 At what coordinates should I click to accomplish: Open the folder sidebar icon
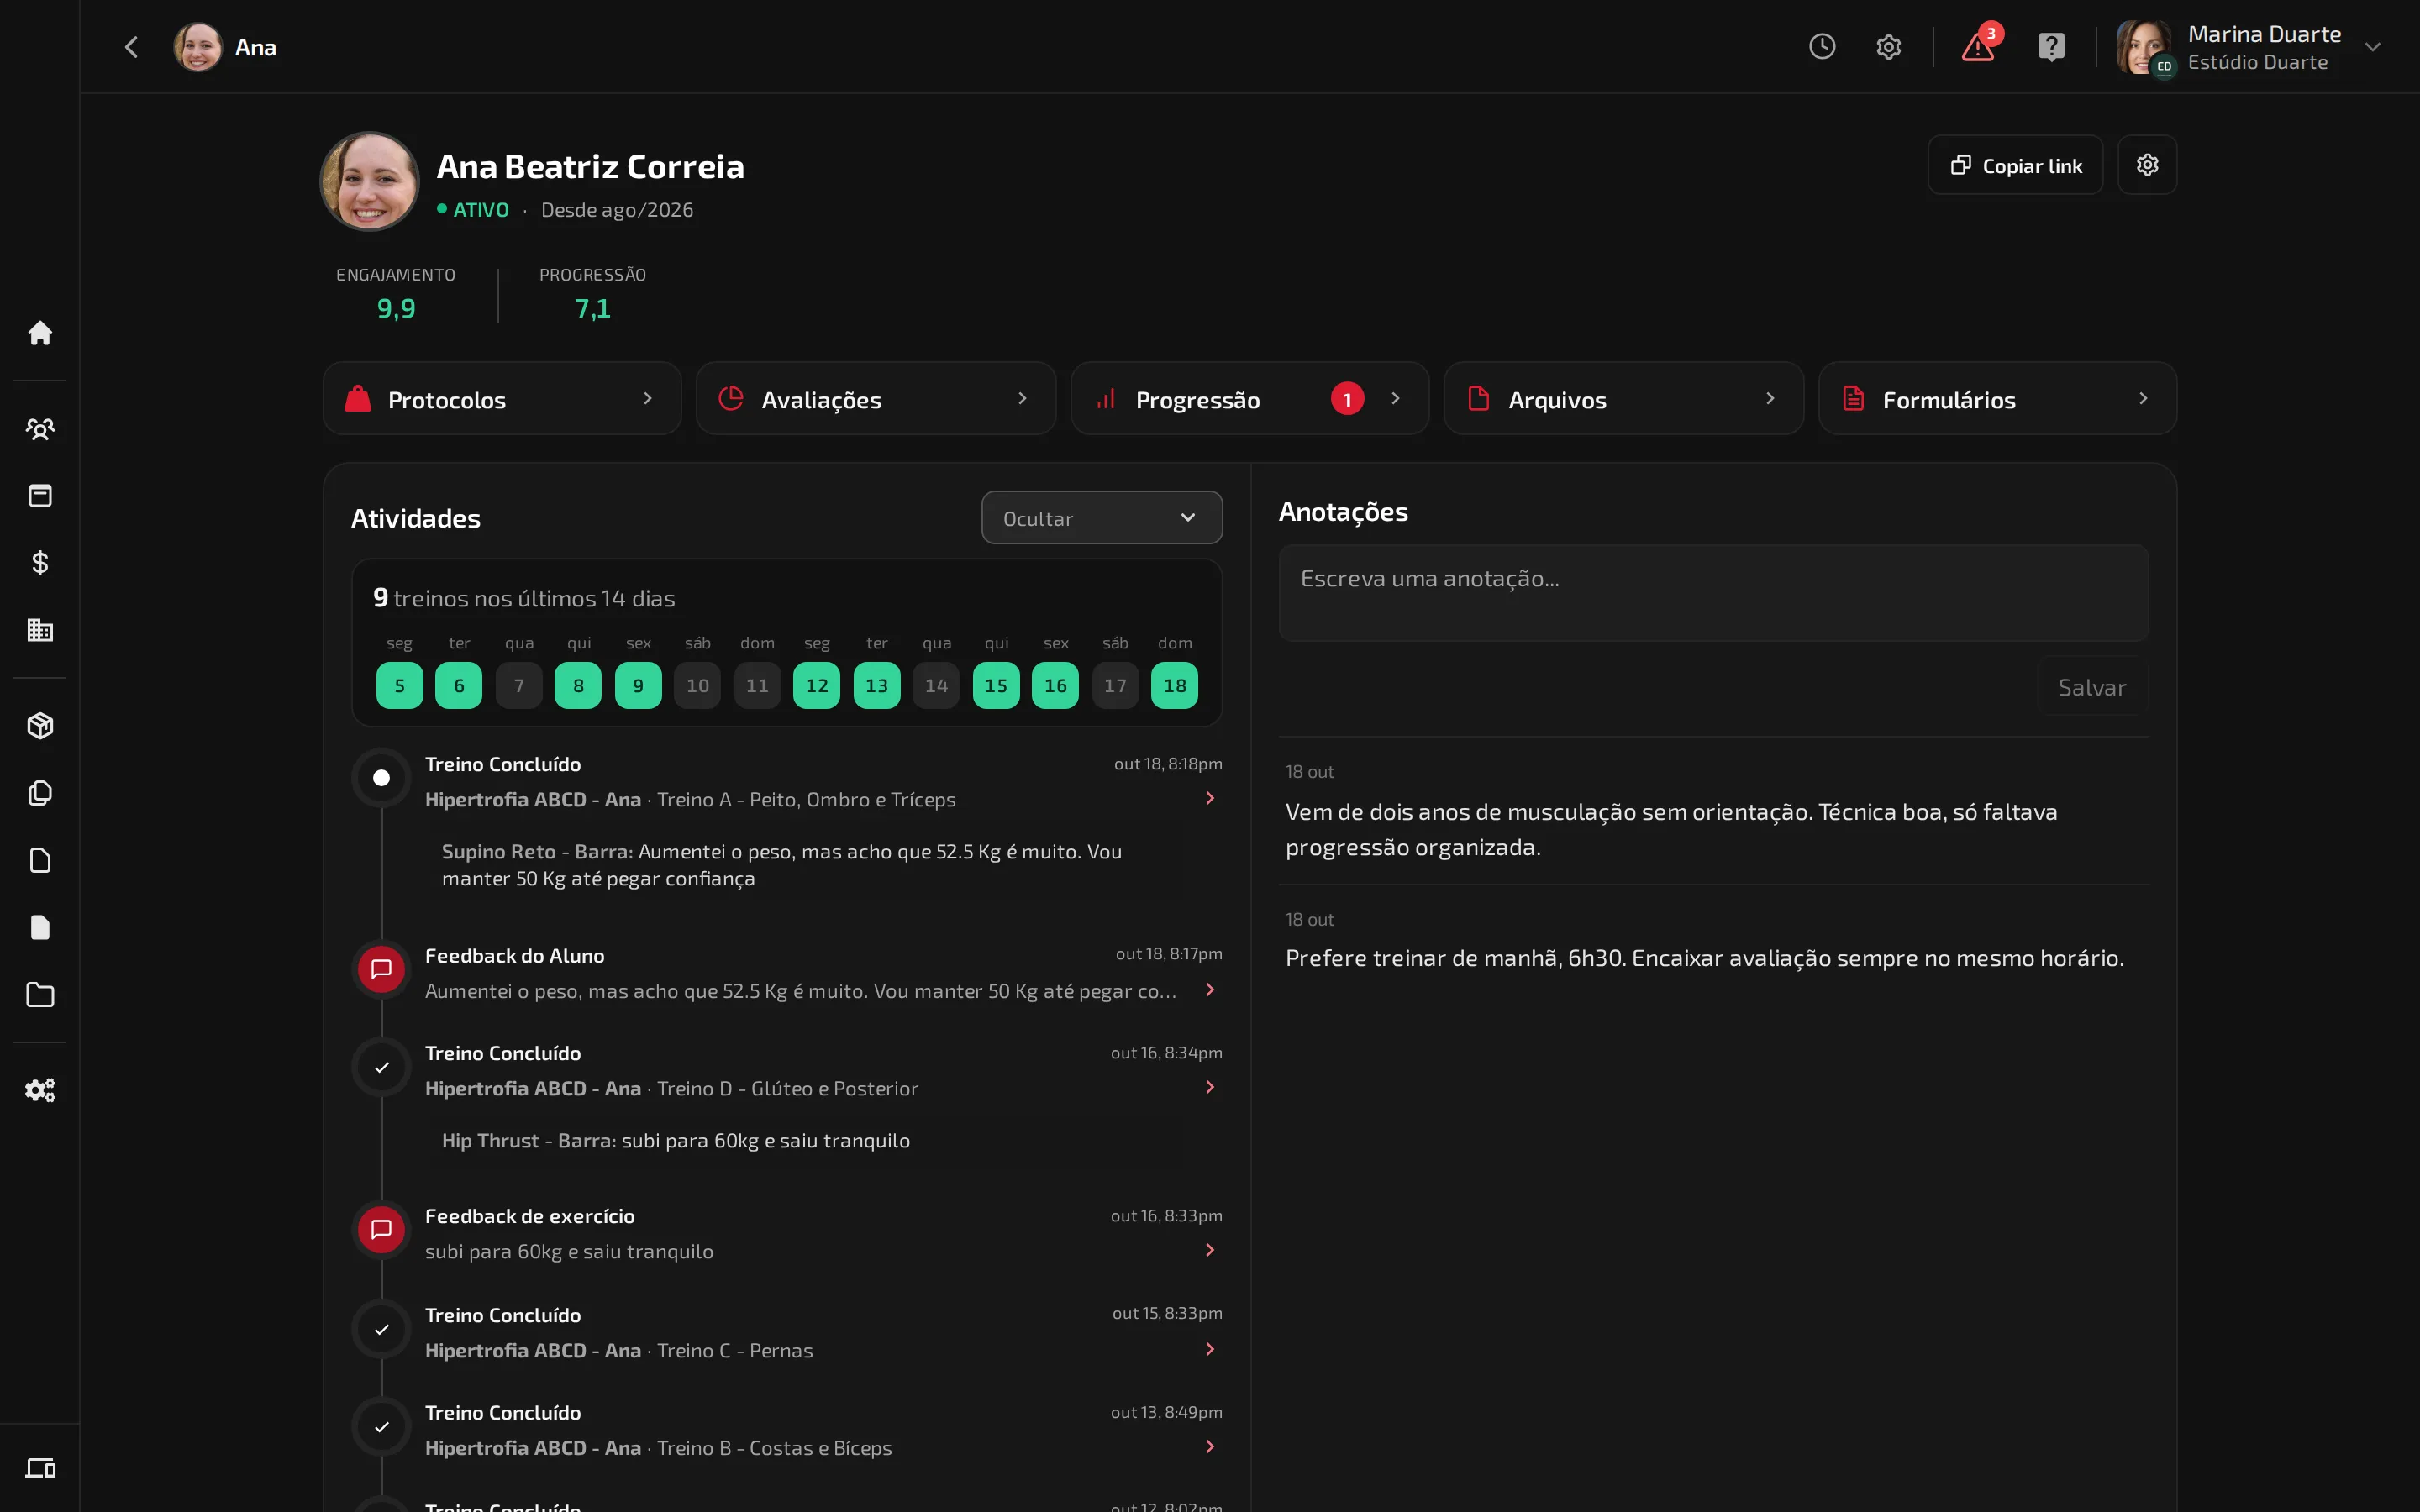tap(40, 995)
